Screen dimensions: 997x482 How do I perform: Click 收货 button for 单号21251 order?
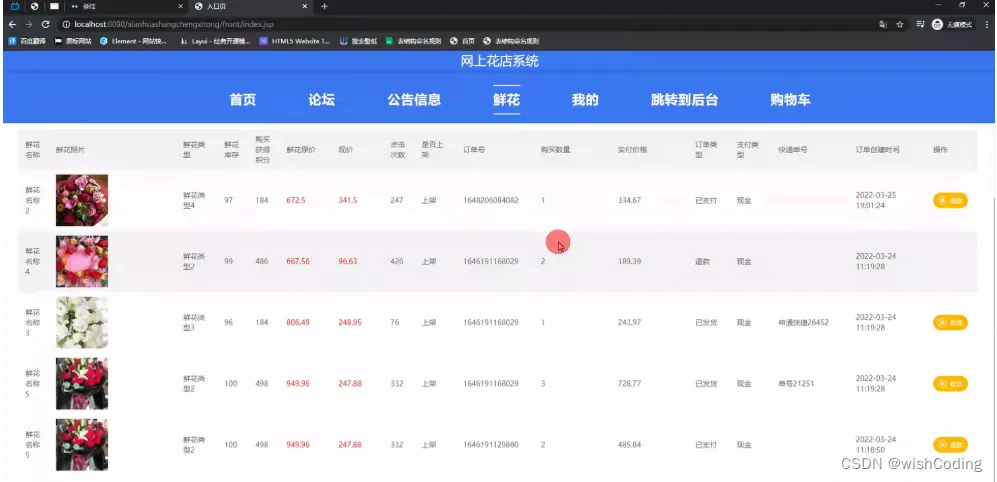coord(950,383)
